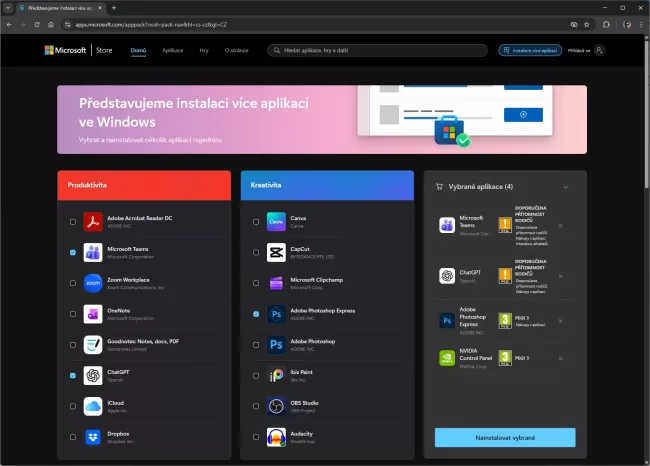Click the Nainstalovat vybrané button
This screenshot has width=650, height=466.
[x=505, y=438]
